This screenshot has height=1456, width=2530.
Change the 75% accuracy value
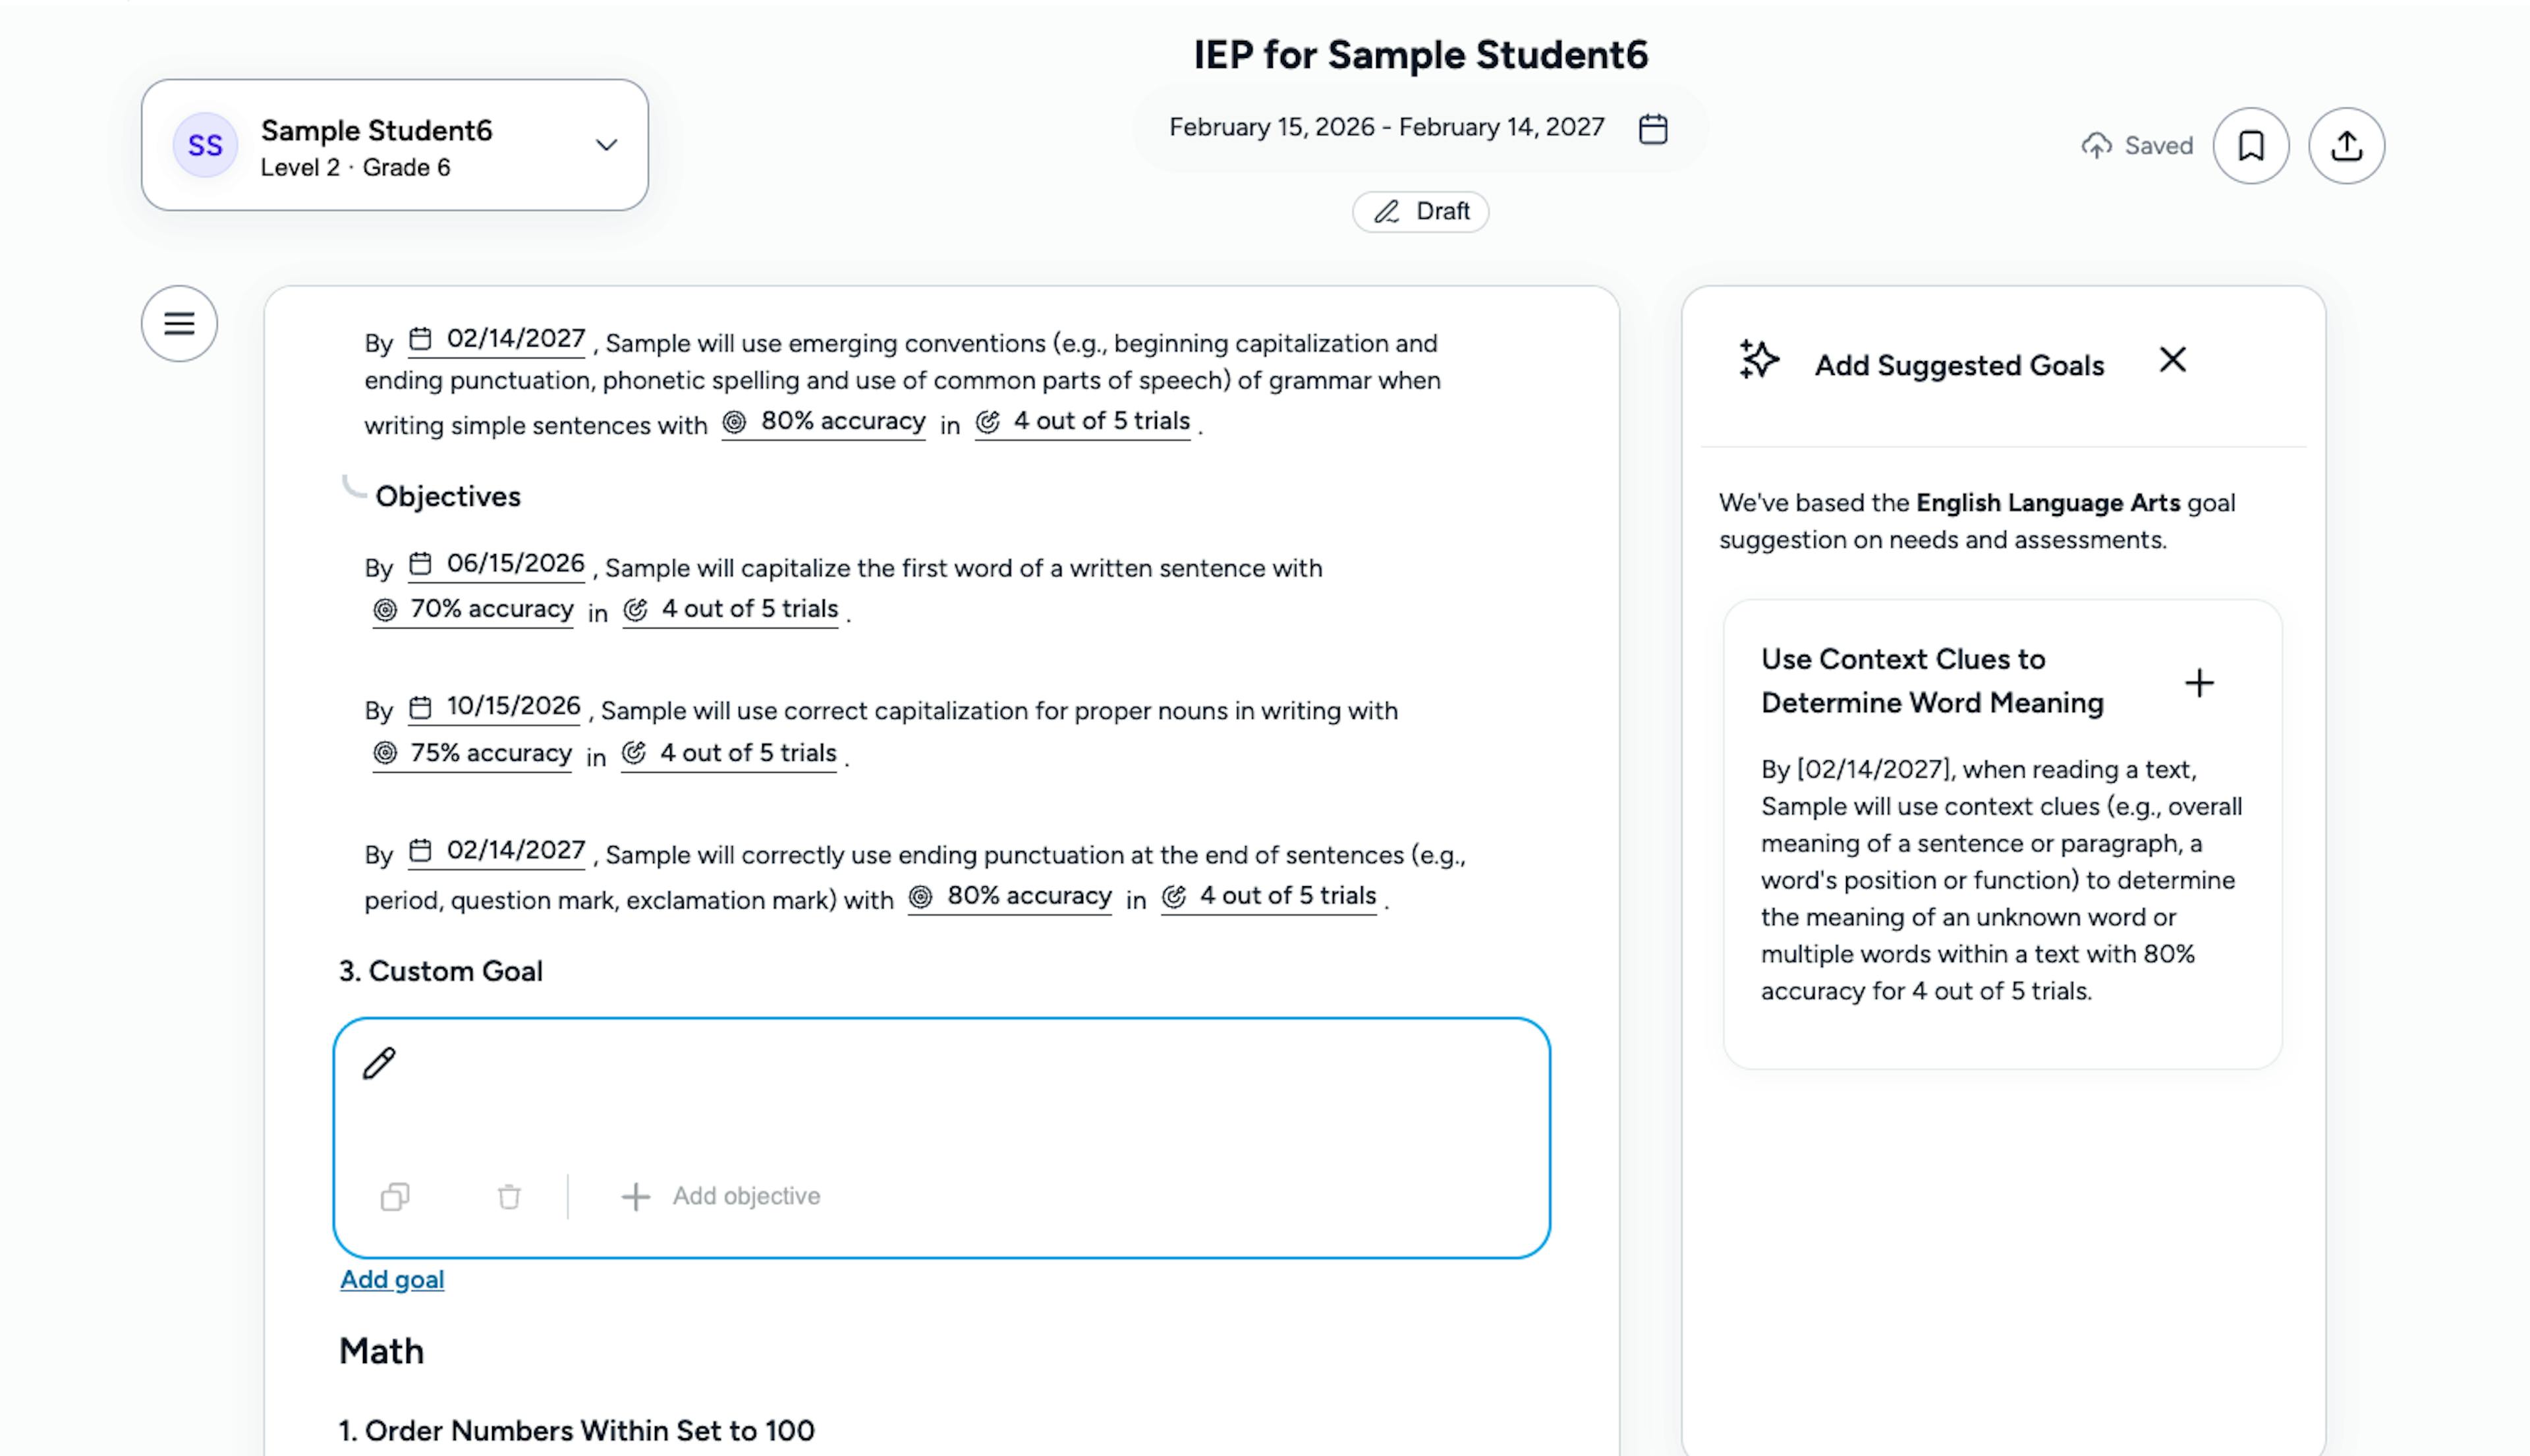pos(473,754)
